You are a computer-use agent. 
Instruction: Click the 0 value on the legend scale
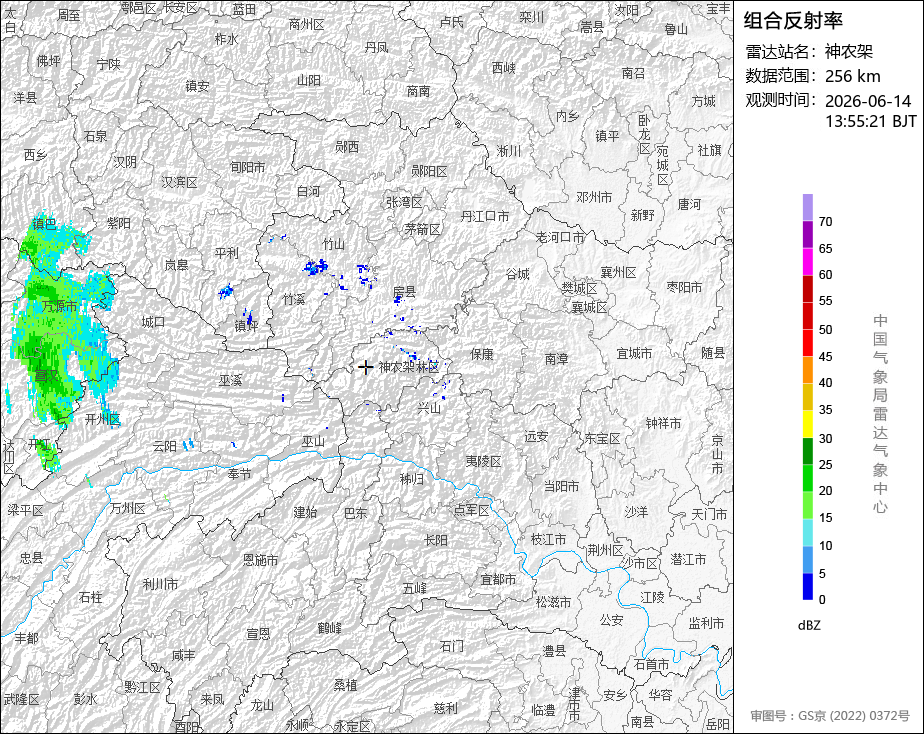(x=823, y=600)
